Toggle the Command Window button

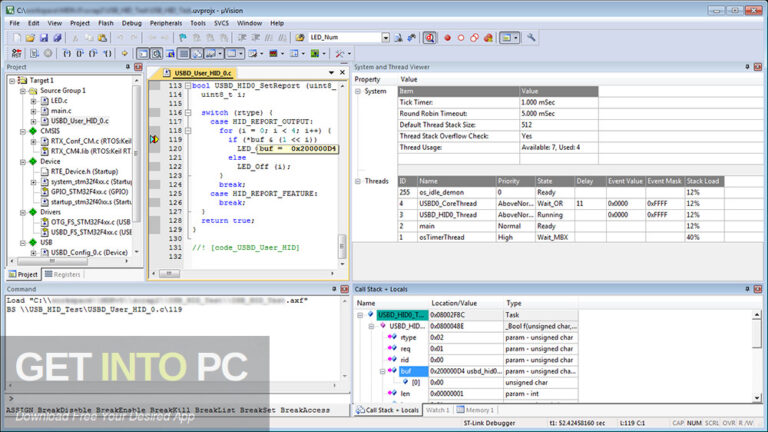pos(143,53)
